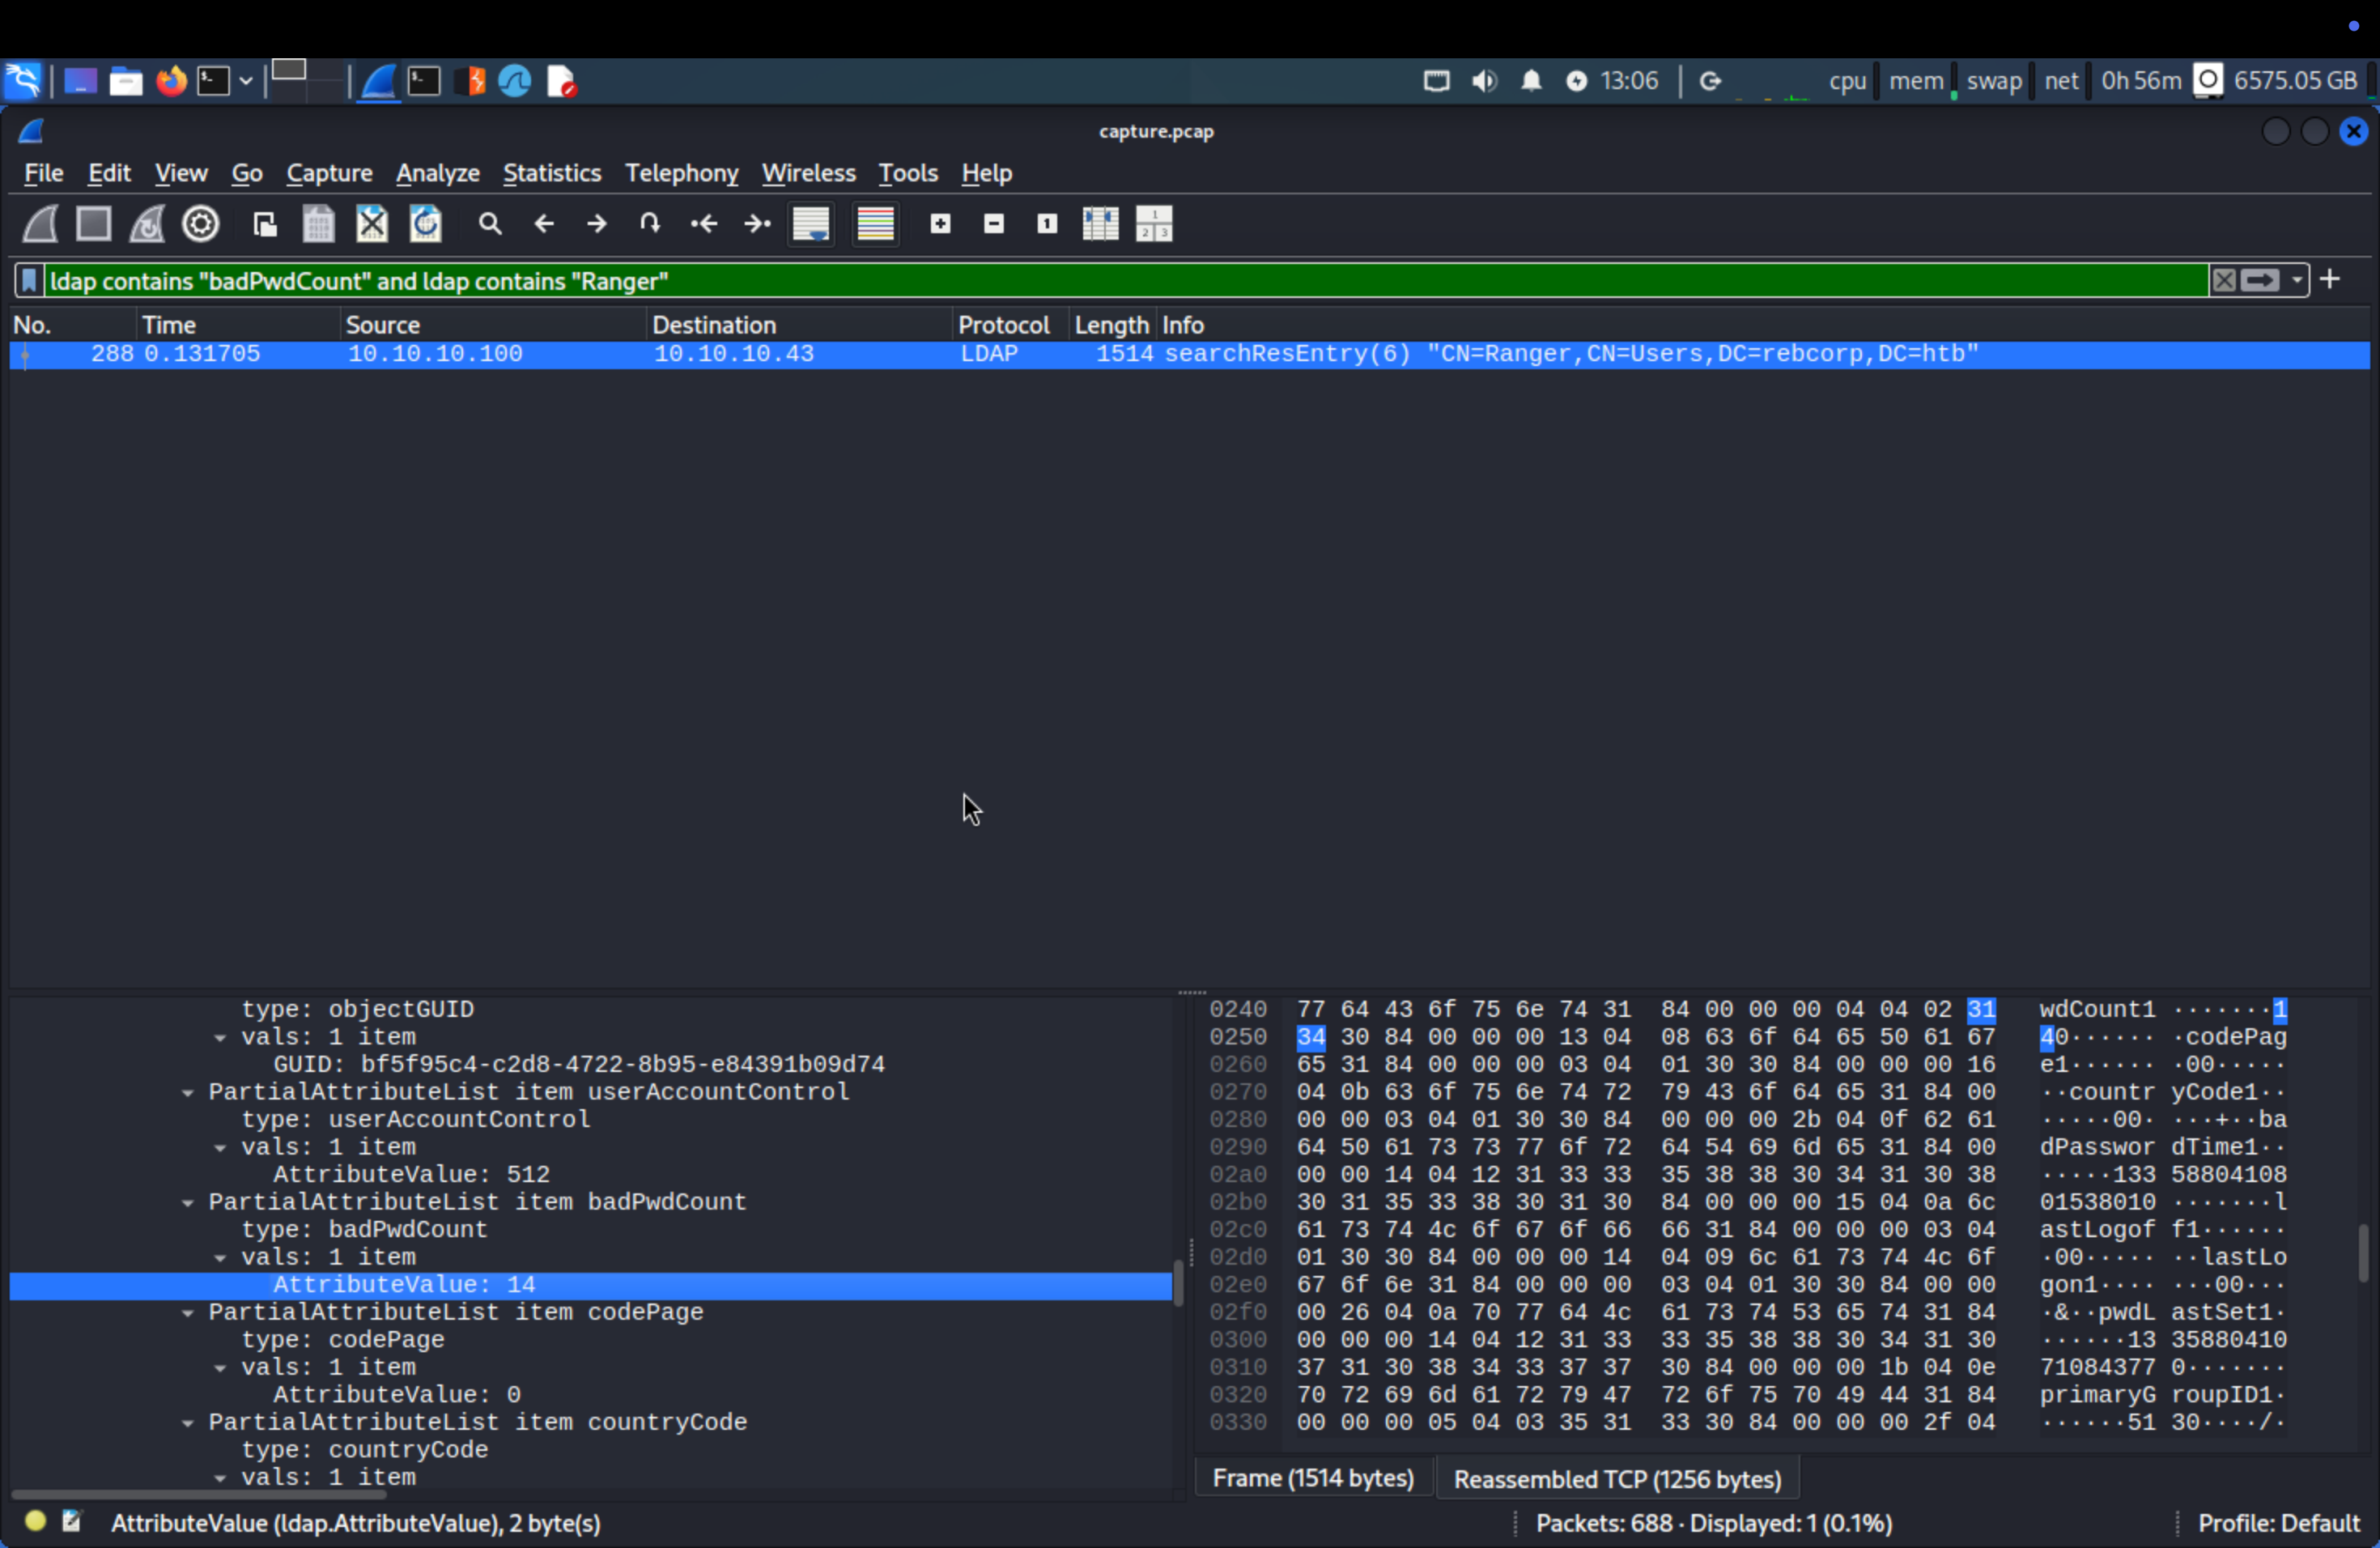
Task: Switch to Reassembled TCP (1256 bytes) tab
Action: (x=1617, y=1479)
